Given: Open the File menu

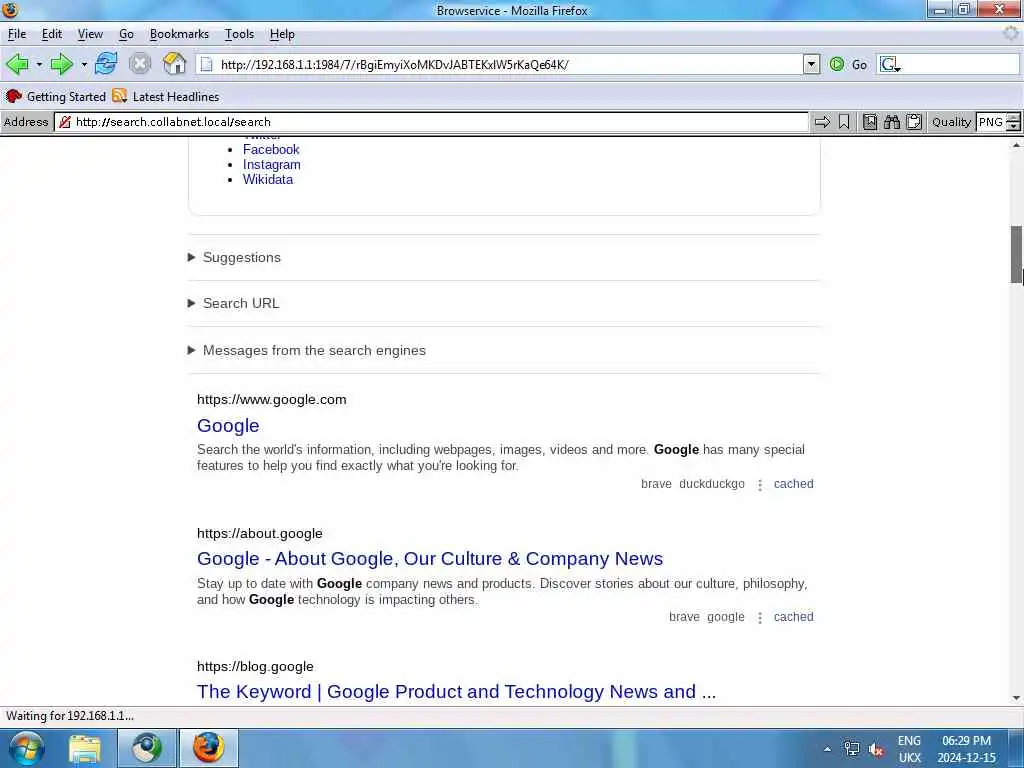Looking at the screenshot, I should (x=17, y=34).
